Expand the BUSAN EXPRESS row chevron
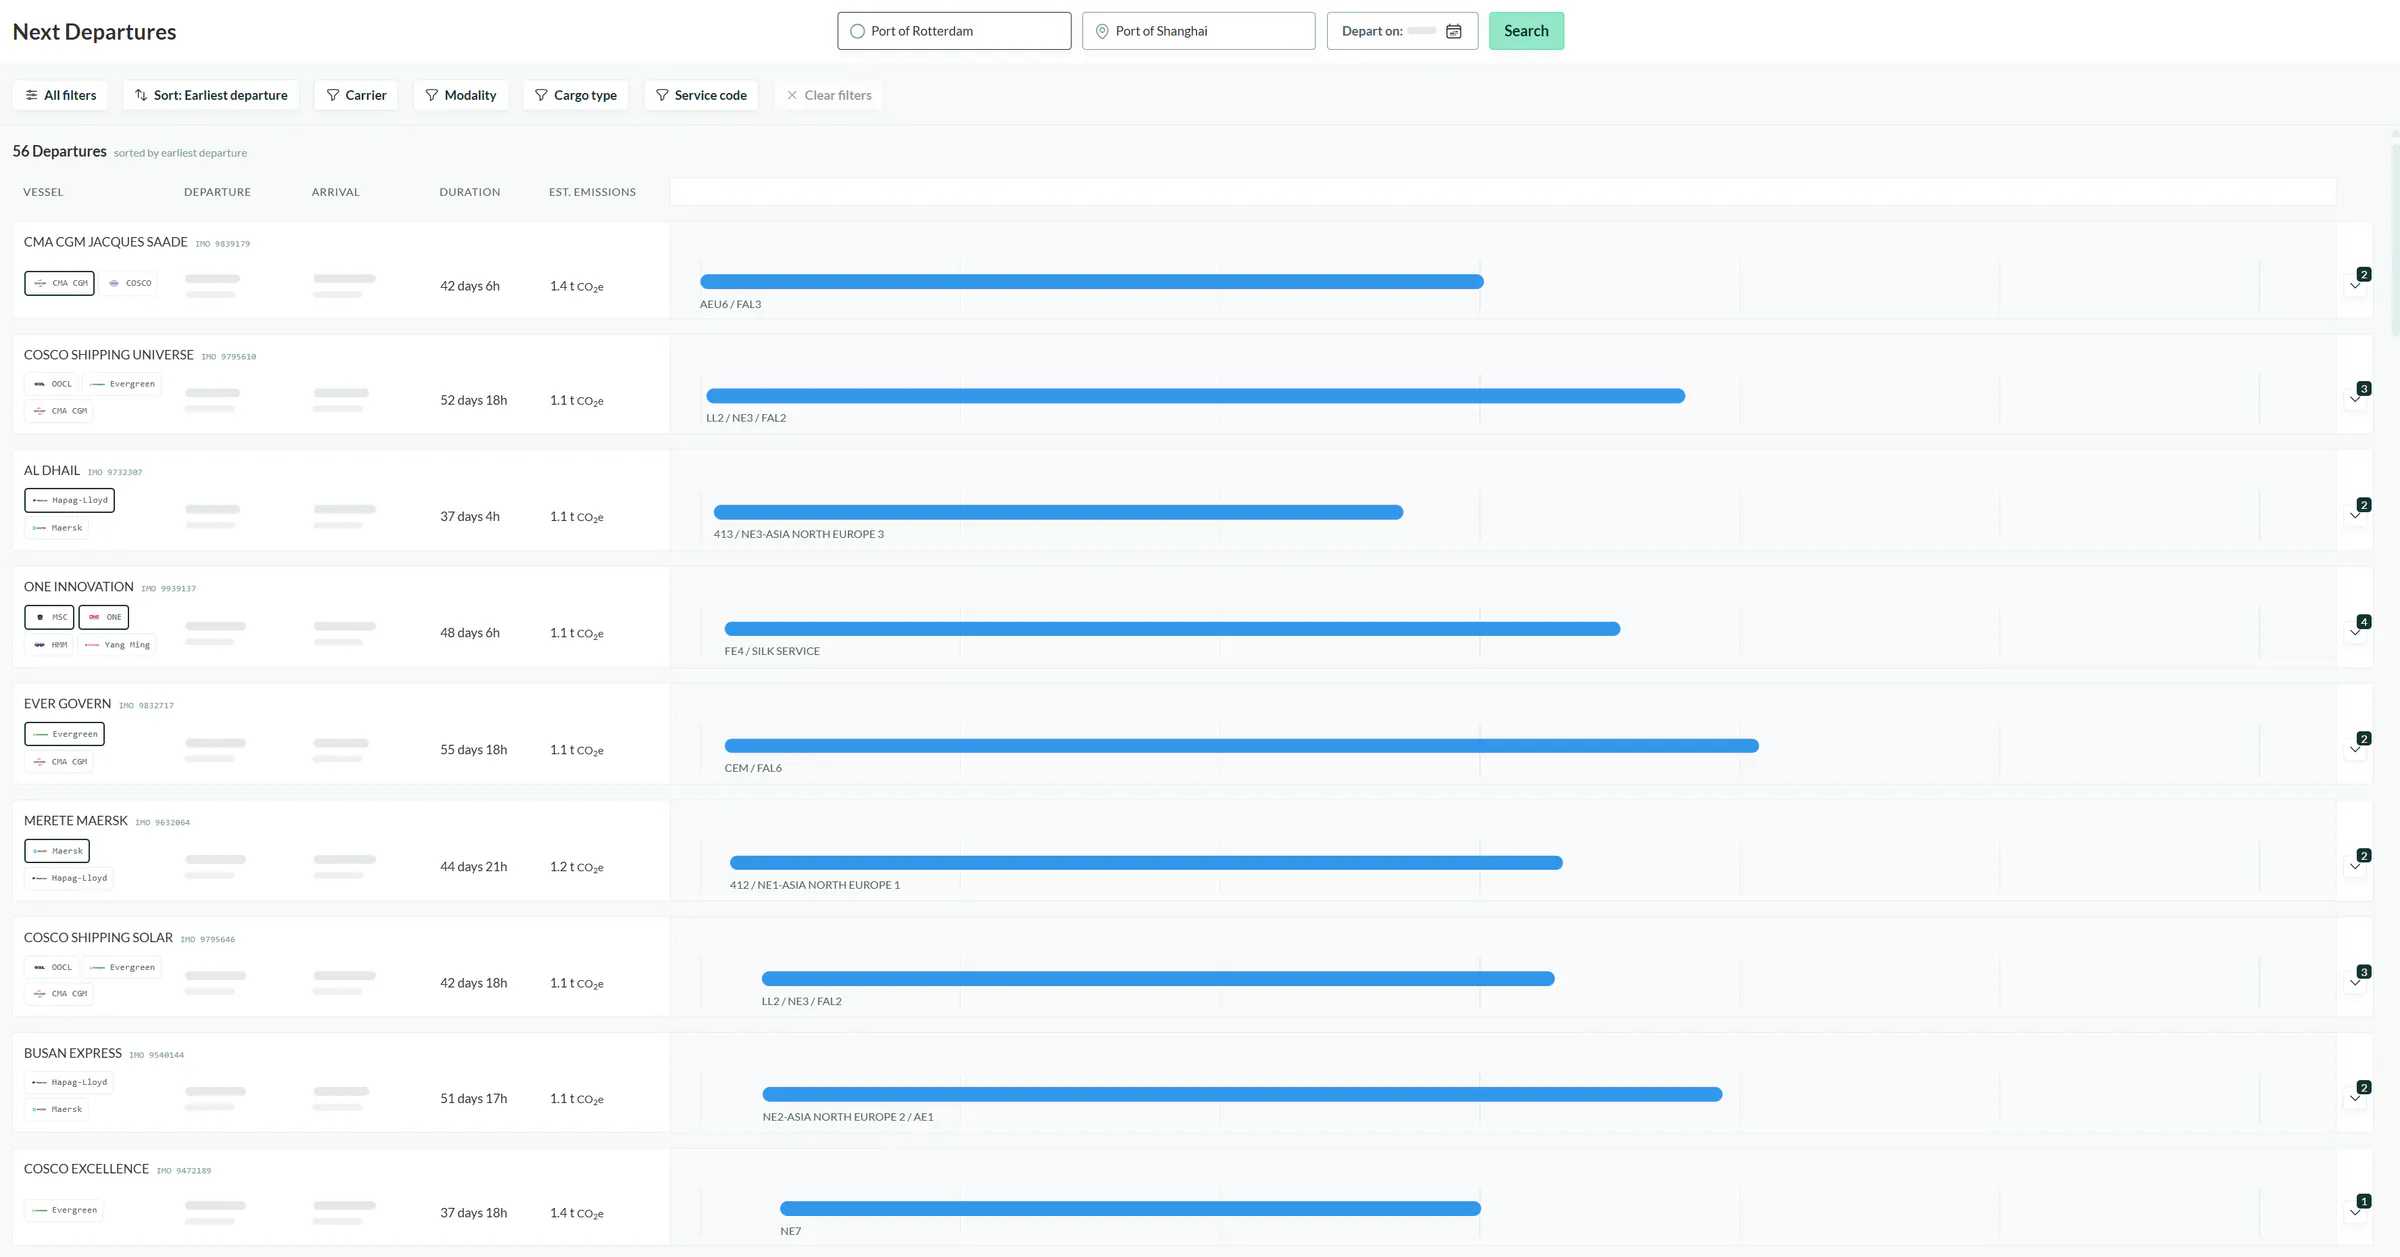 tap(2355, 1098)
